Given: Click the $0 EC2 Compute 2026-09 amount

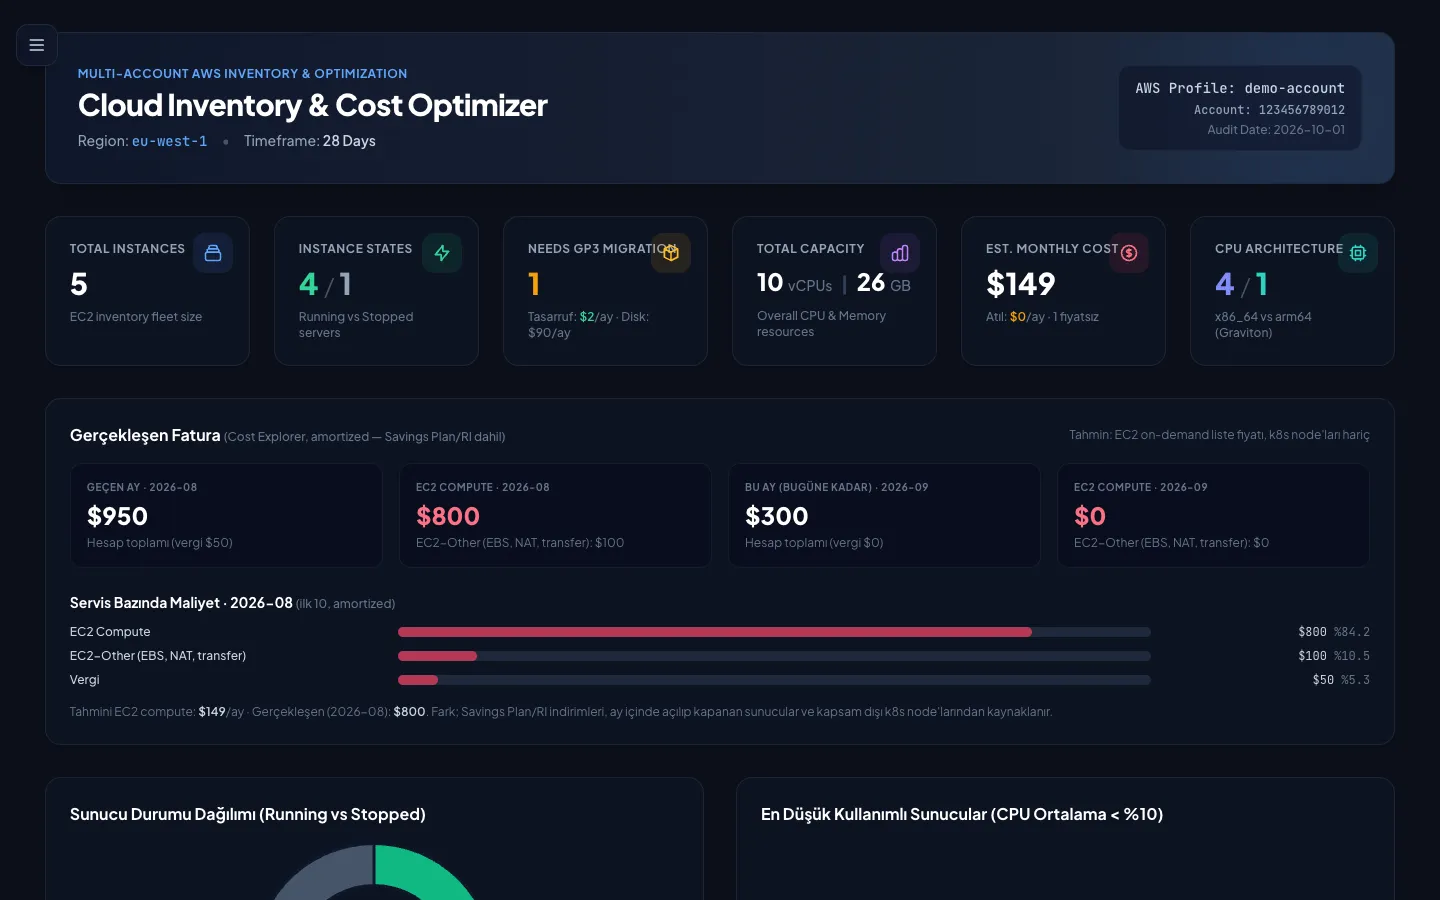Looking at the screenshot, I should 1090,516.
